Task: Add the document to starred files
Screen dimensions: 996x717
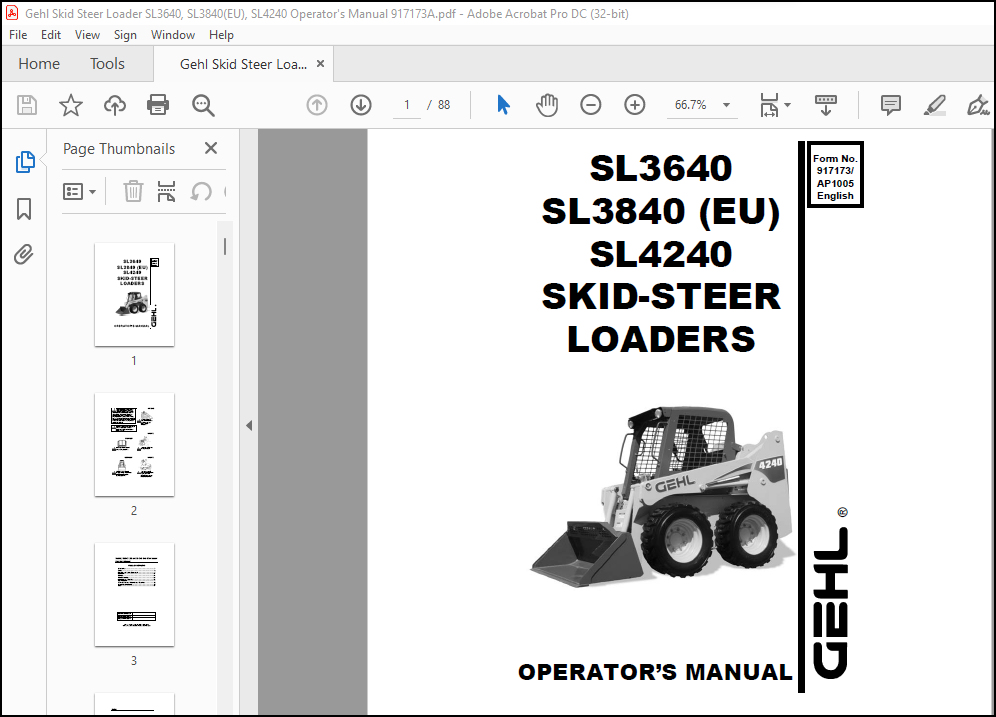Action: (71, 105)
